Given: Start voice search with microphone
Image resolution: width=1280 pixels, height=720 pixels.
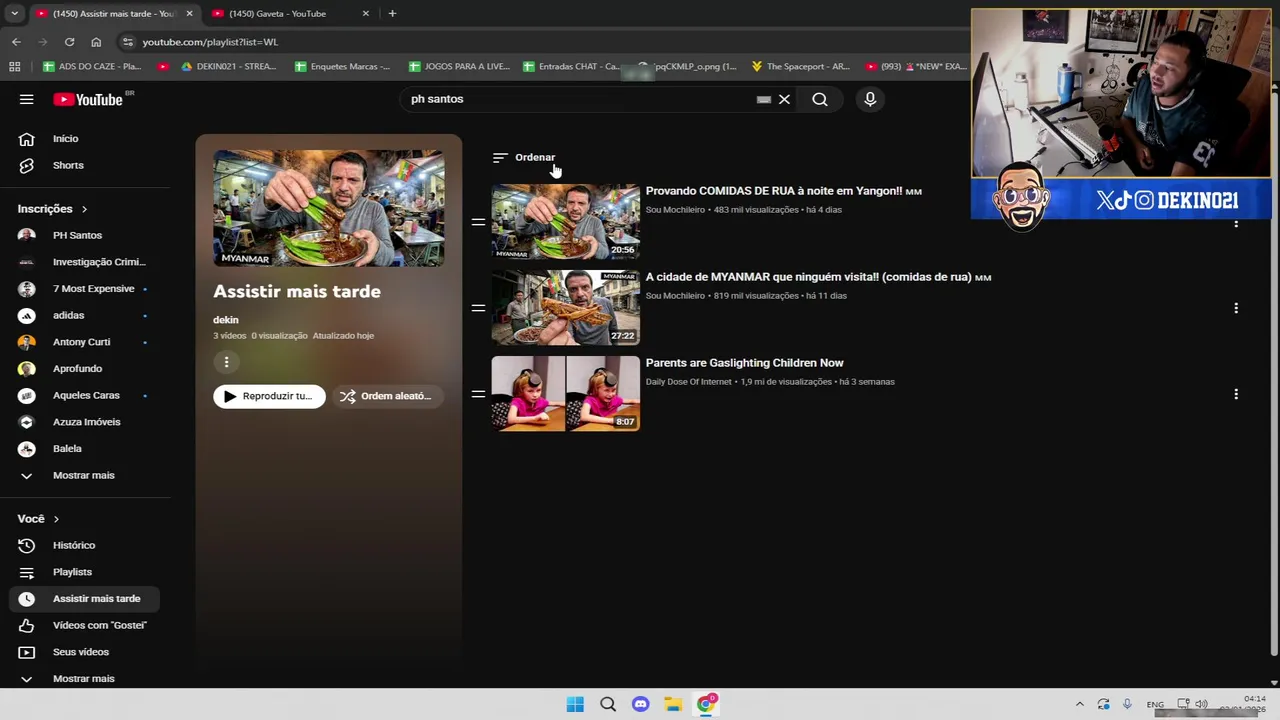Looking at the screenshot, I should coord(870,99).
